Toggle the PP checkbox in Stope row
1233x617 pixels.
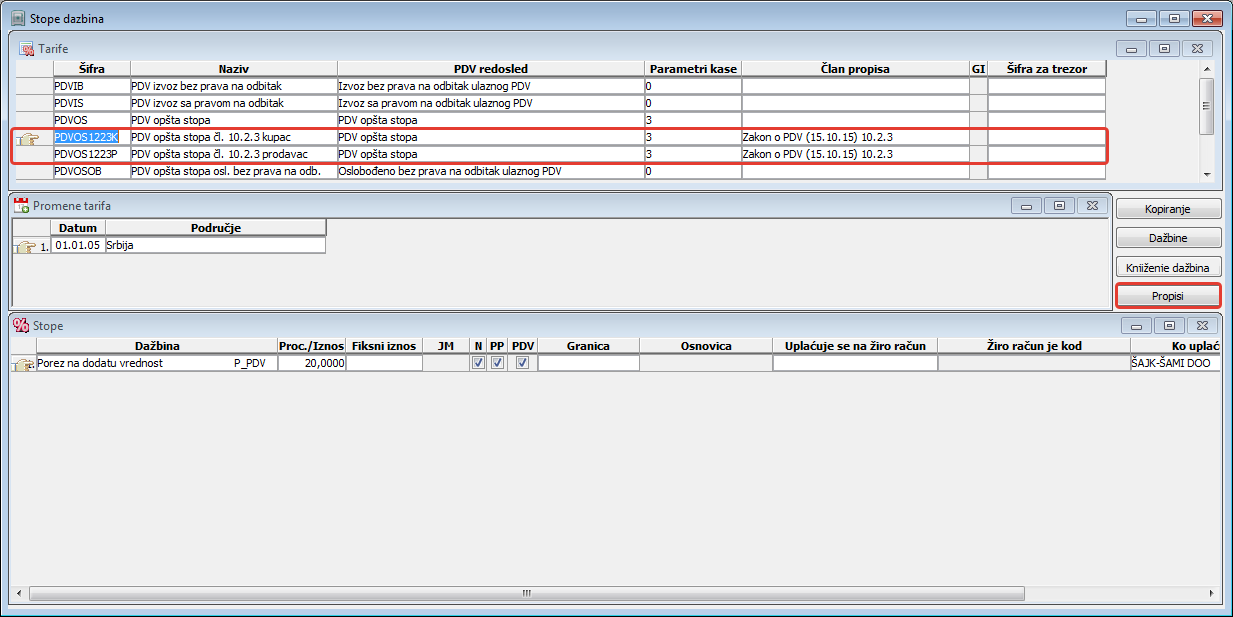(497, 364)
